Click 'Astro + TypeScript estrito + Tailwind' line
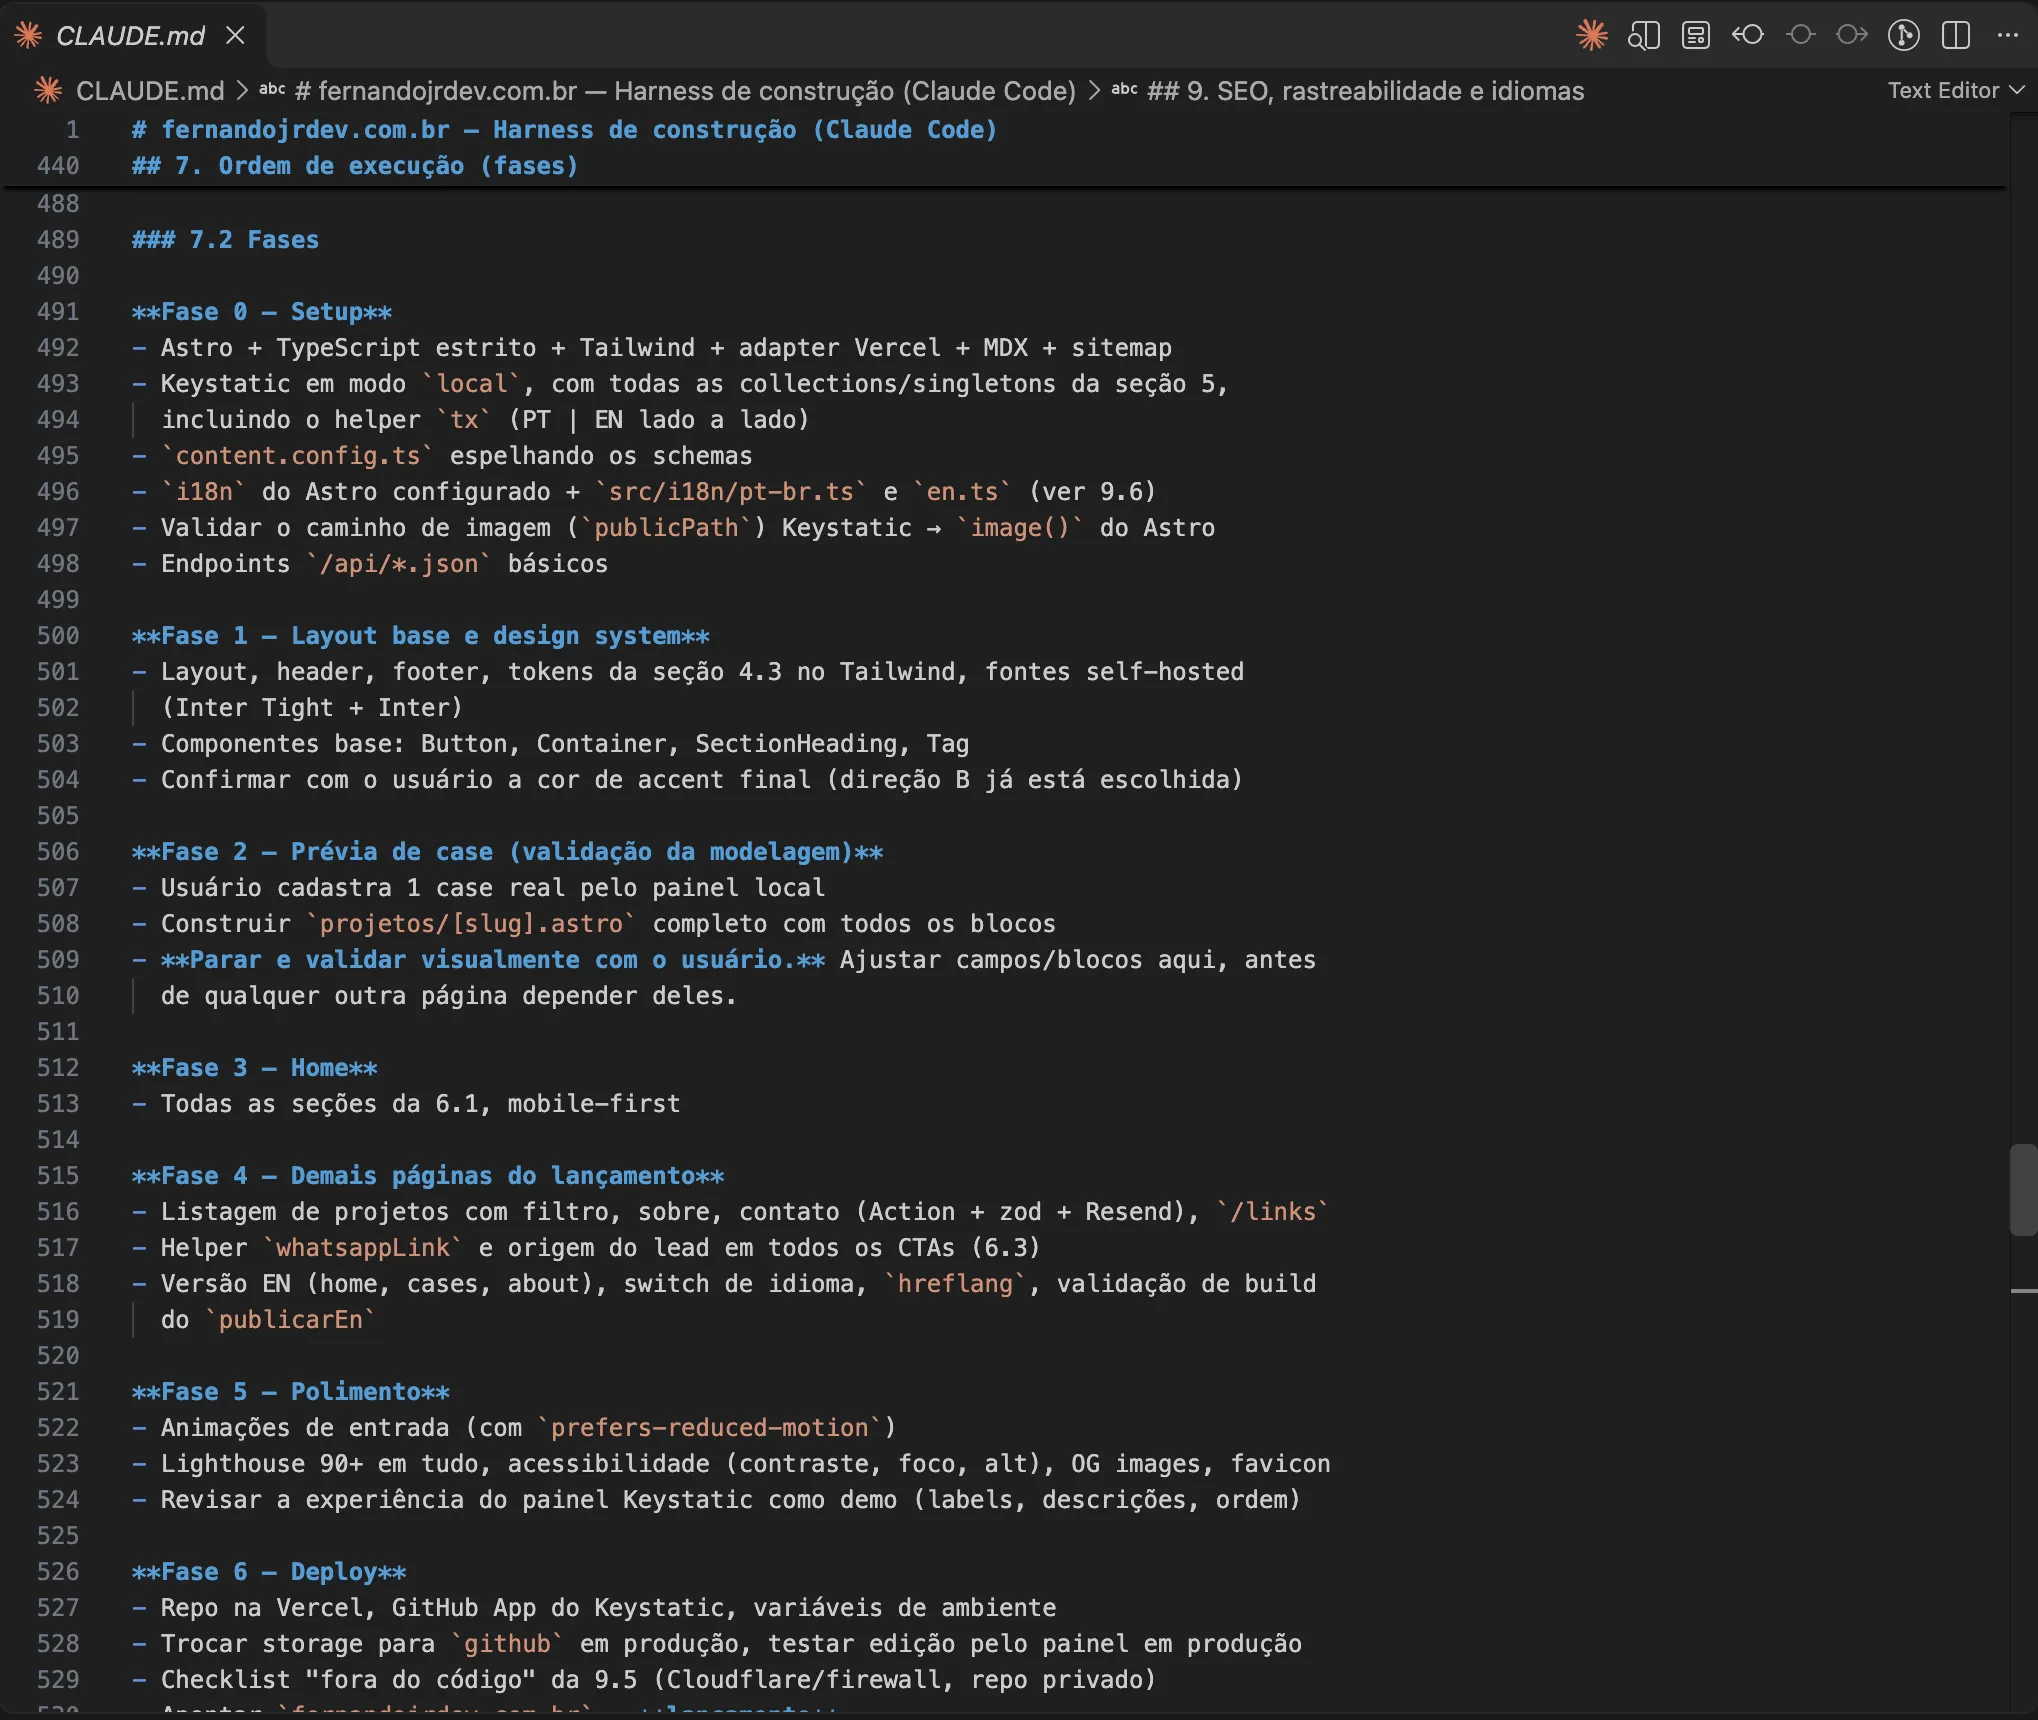The height and width of the screenshot is (1720, 2038). coord(652,348)
